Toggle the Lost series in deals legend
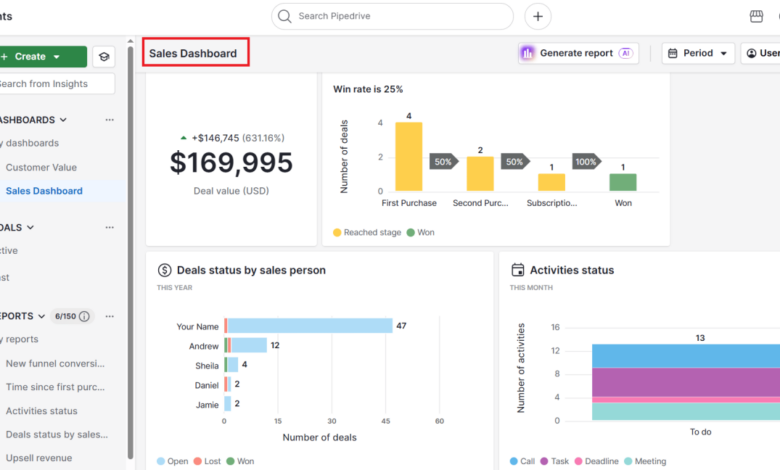This screenshot has width=780, height=470. coord(207,461)
